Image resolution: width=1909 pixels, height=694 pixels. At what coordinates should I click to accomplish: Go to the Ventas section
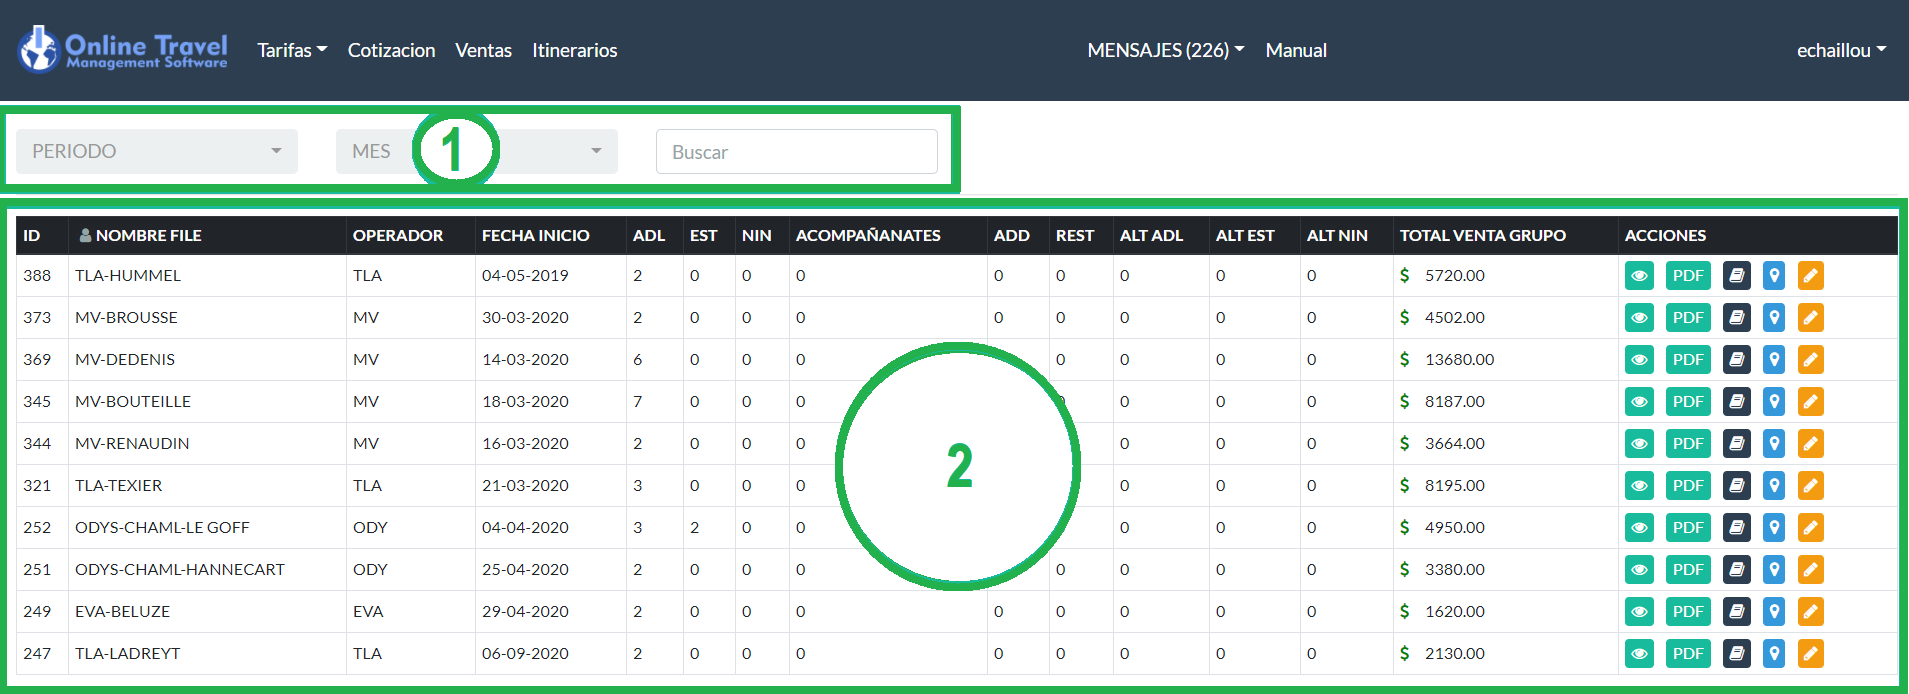coord(483,50)
